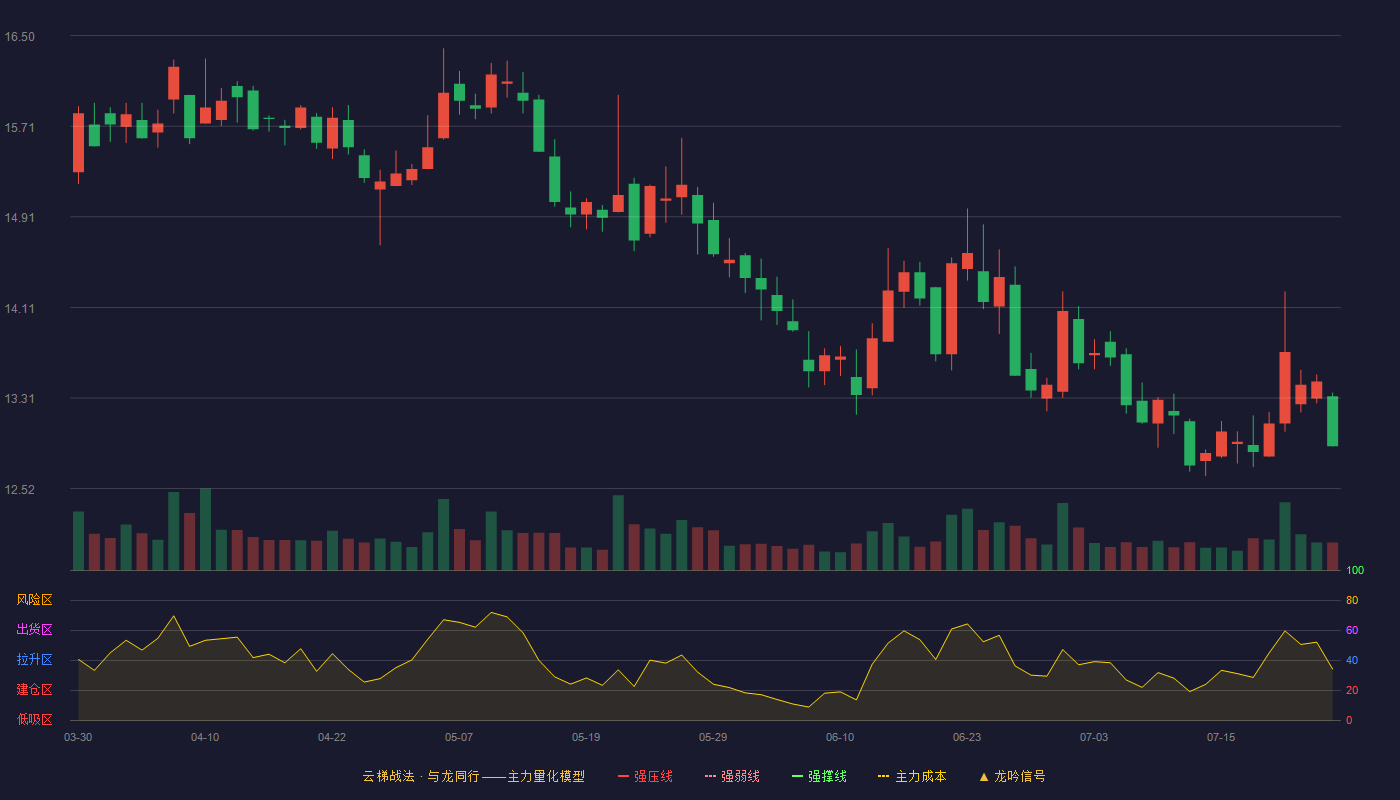Click the 05-29 date label
The image size is (1400, 800).
(713, 737)
